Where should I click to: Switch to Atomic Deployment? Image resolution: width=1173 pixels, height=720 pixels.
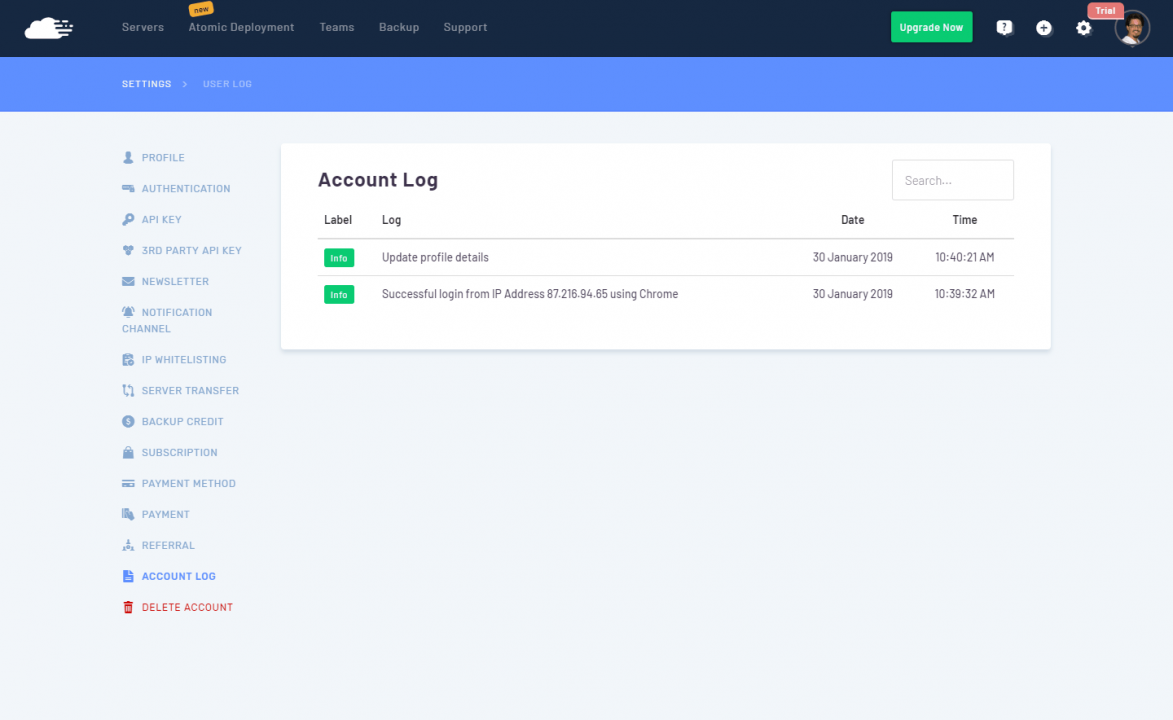(x=241, y=27)
